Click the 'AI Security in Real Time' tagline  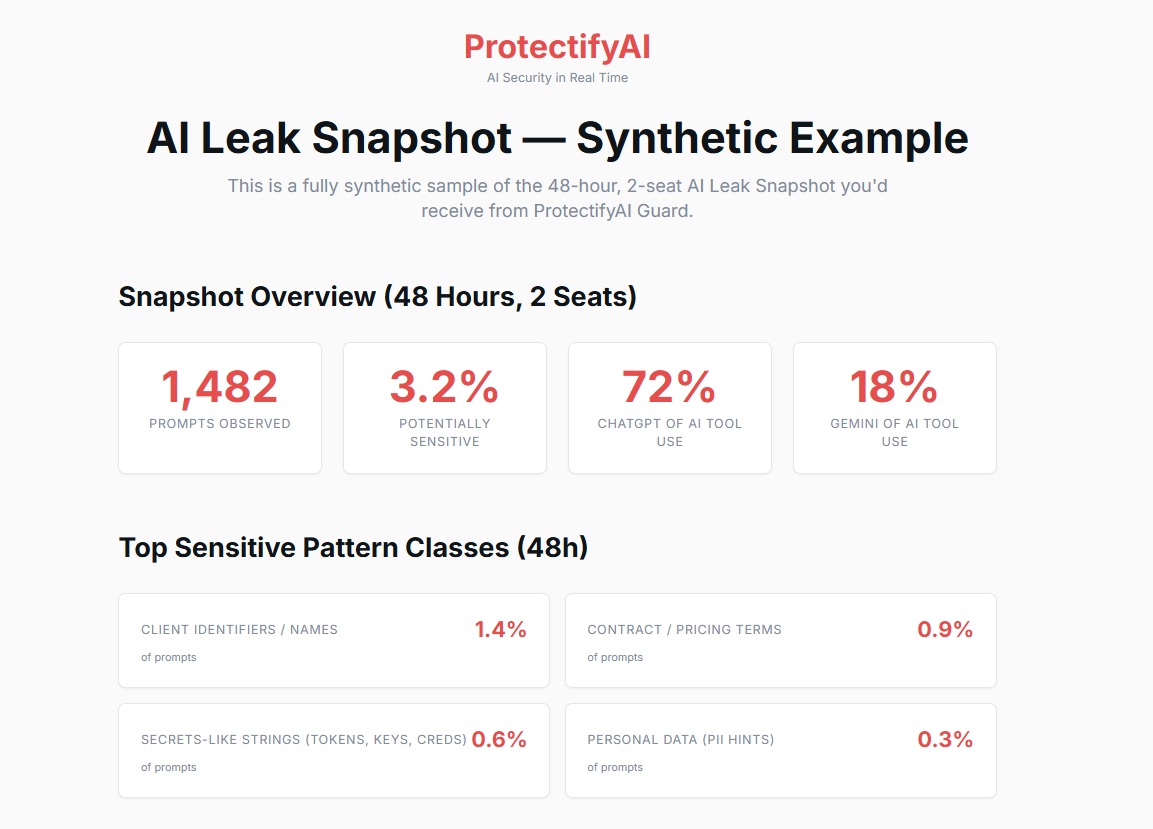click(x=557, y=78)
